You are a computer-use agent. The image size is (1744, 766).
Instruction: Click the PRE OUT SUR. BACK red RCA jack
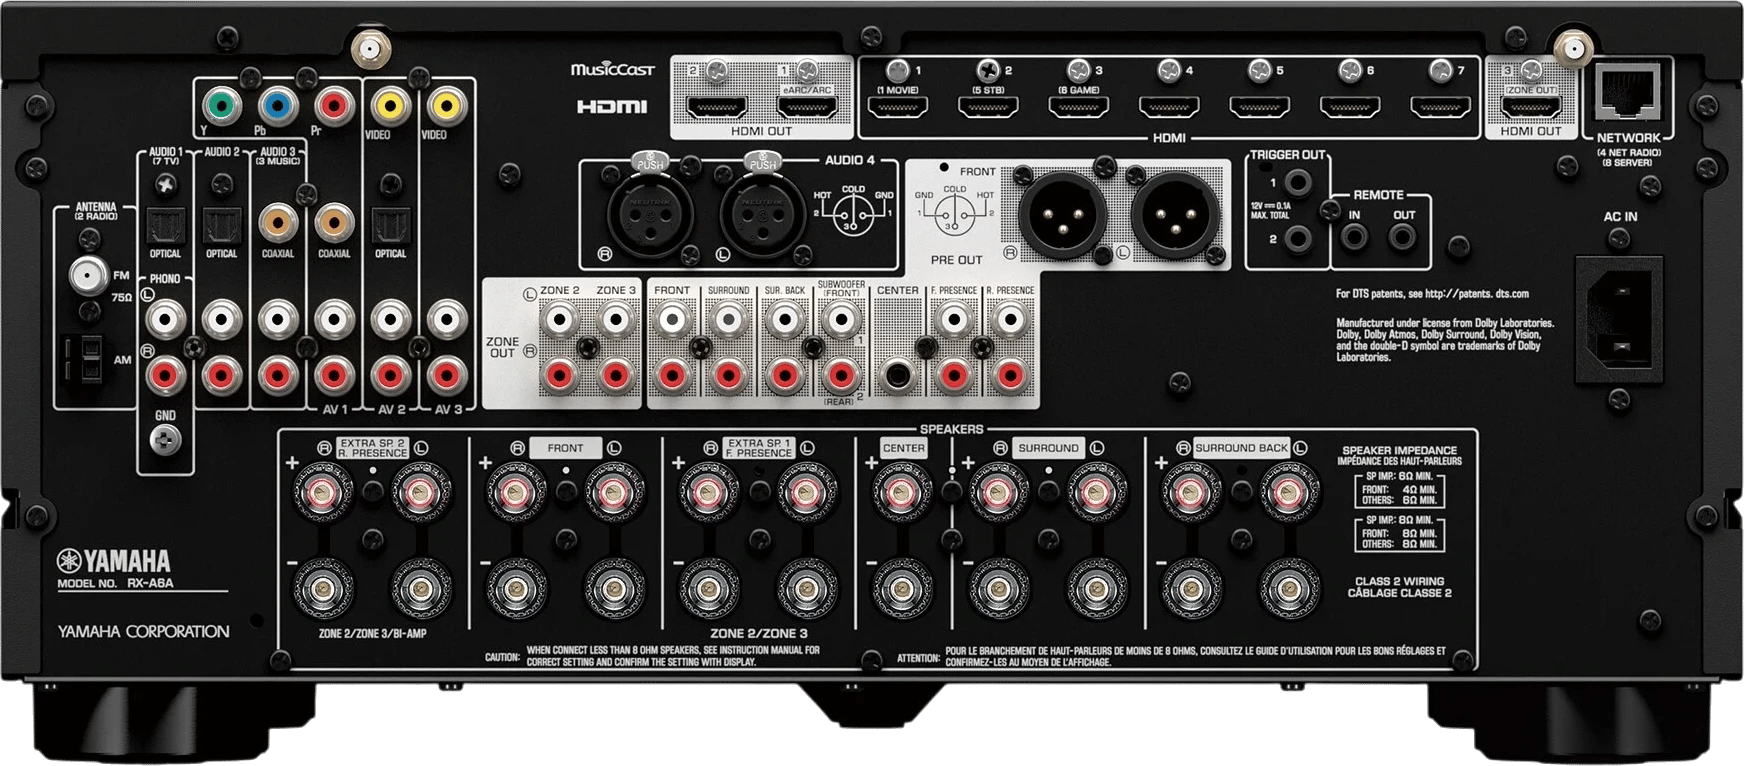(x=785, y=376)
